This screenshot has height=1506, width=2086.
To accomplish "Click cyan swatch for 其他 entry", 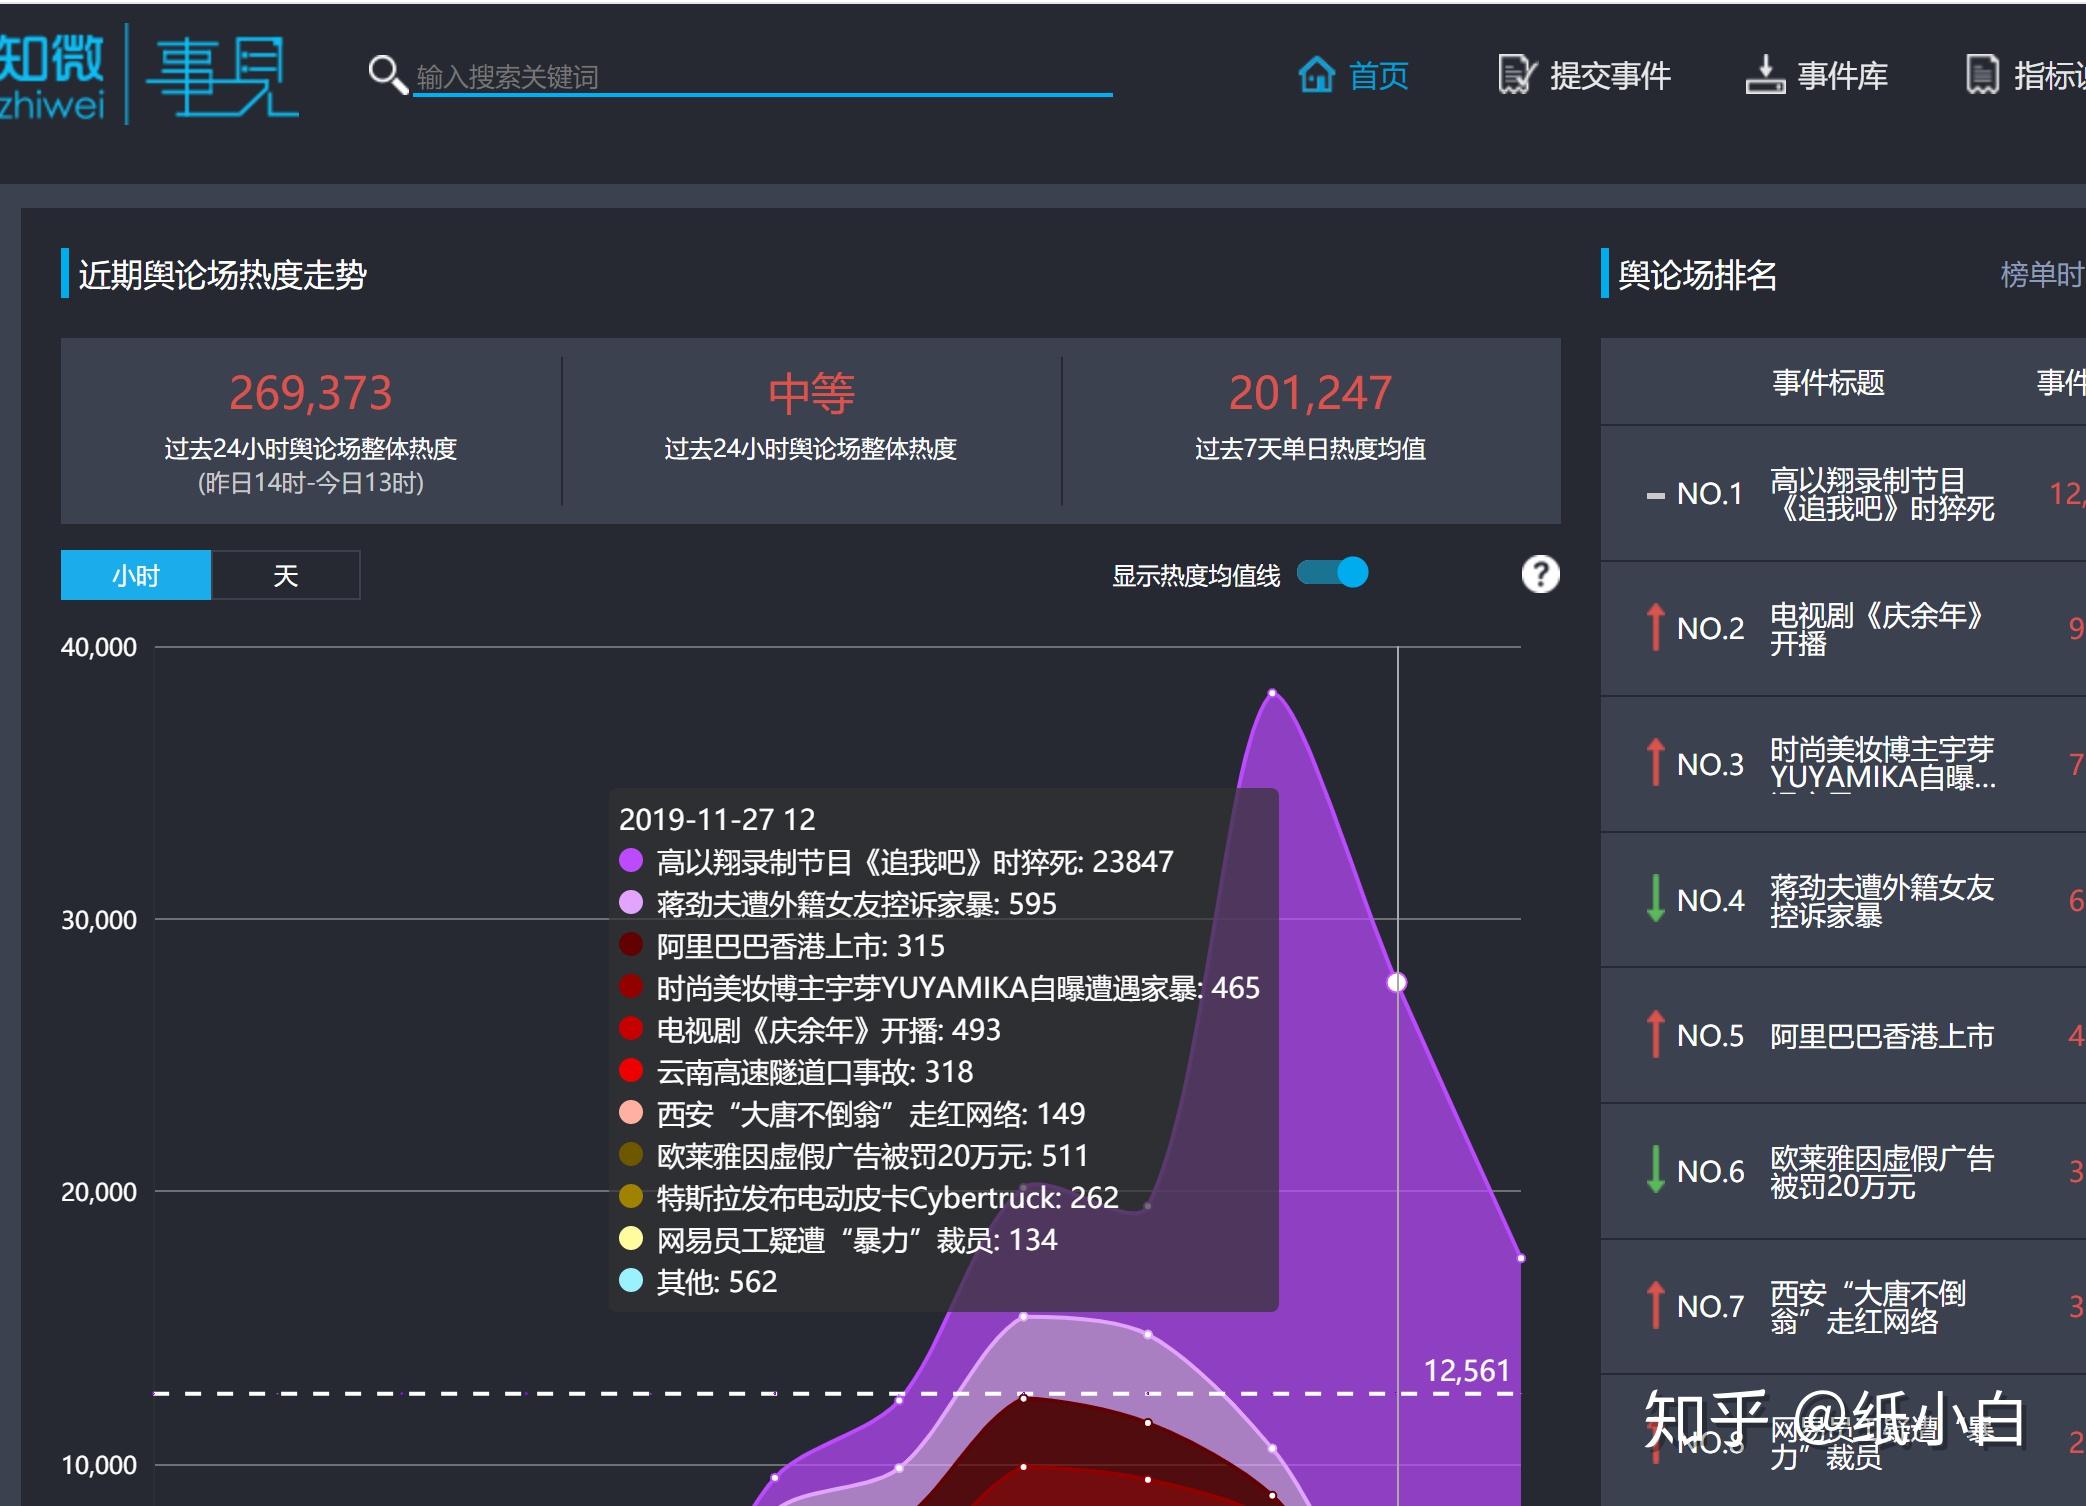I will [631, 1281].
